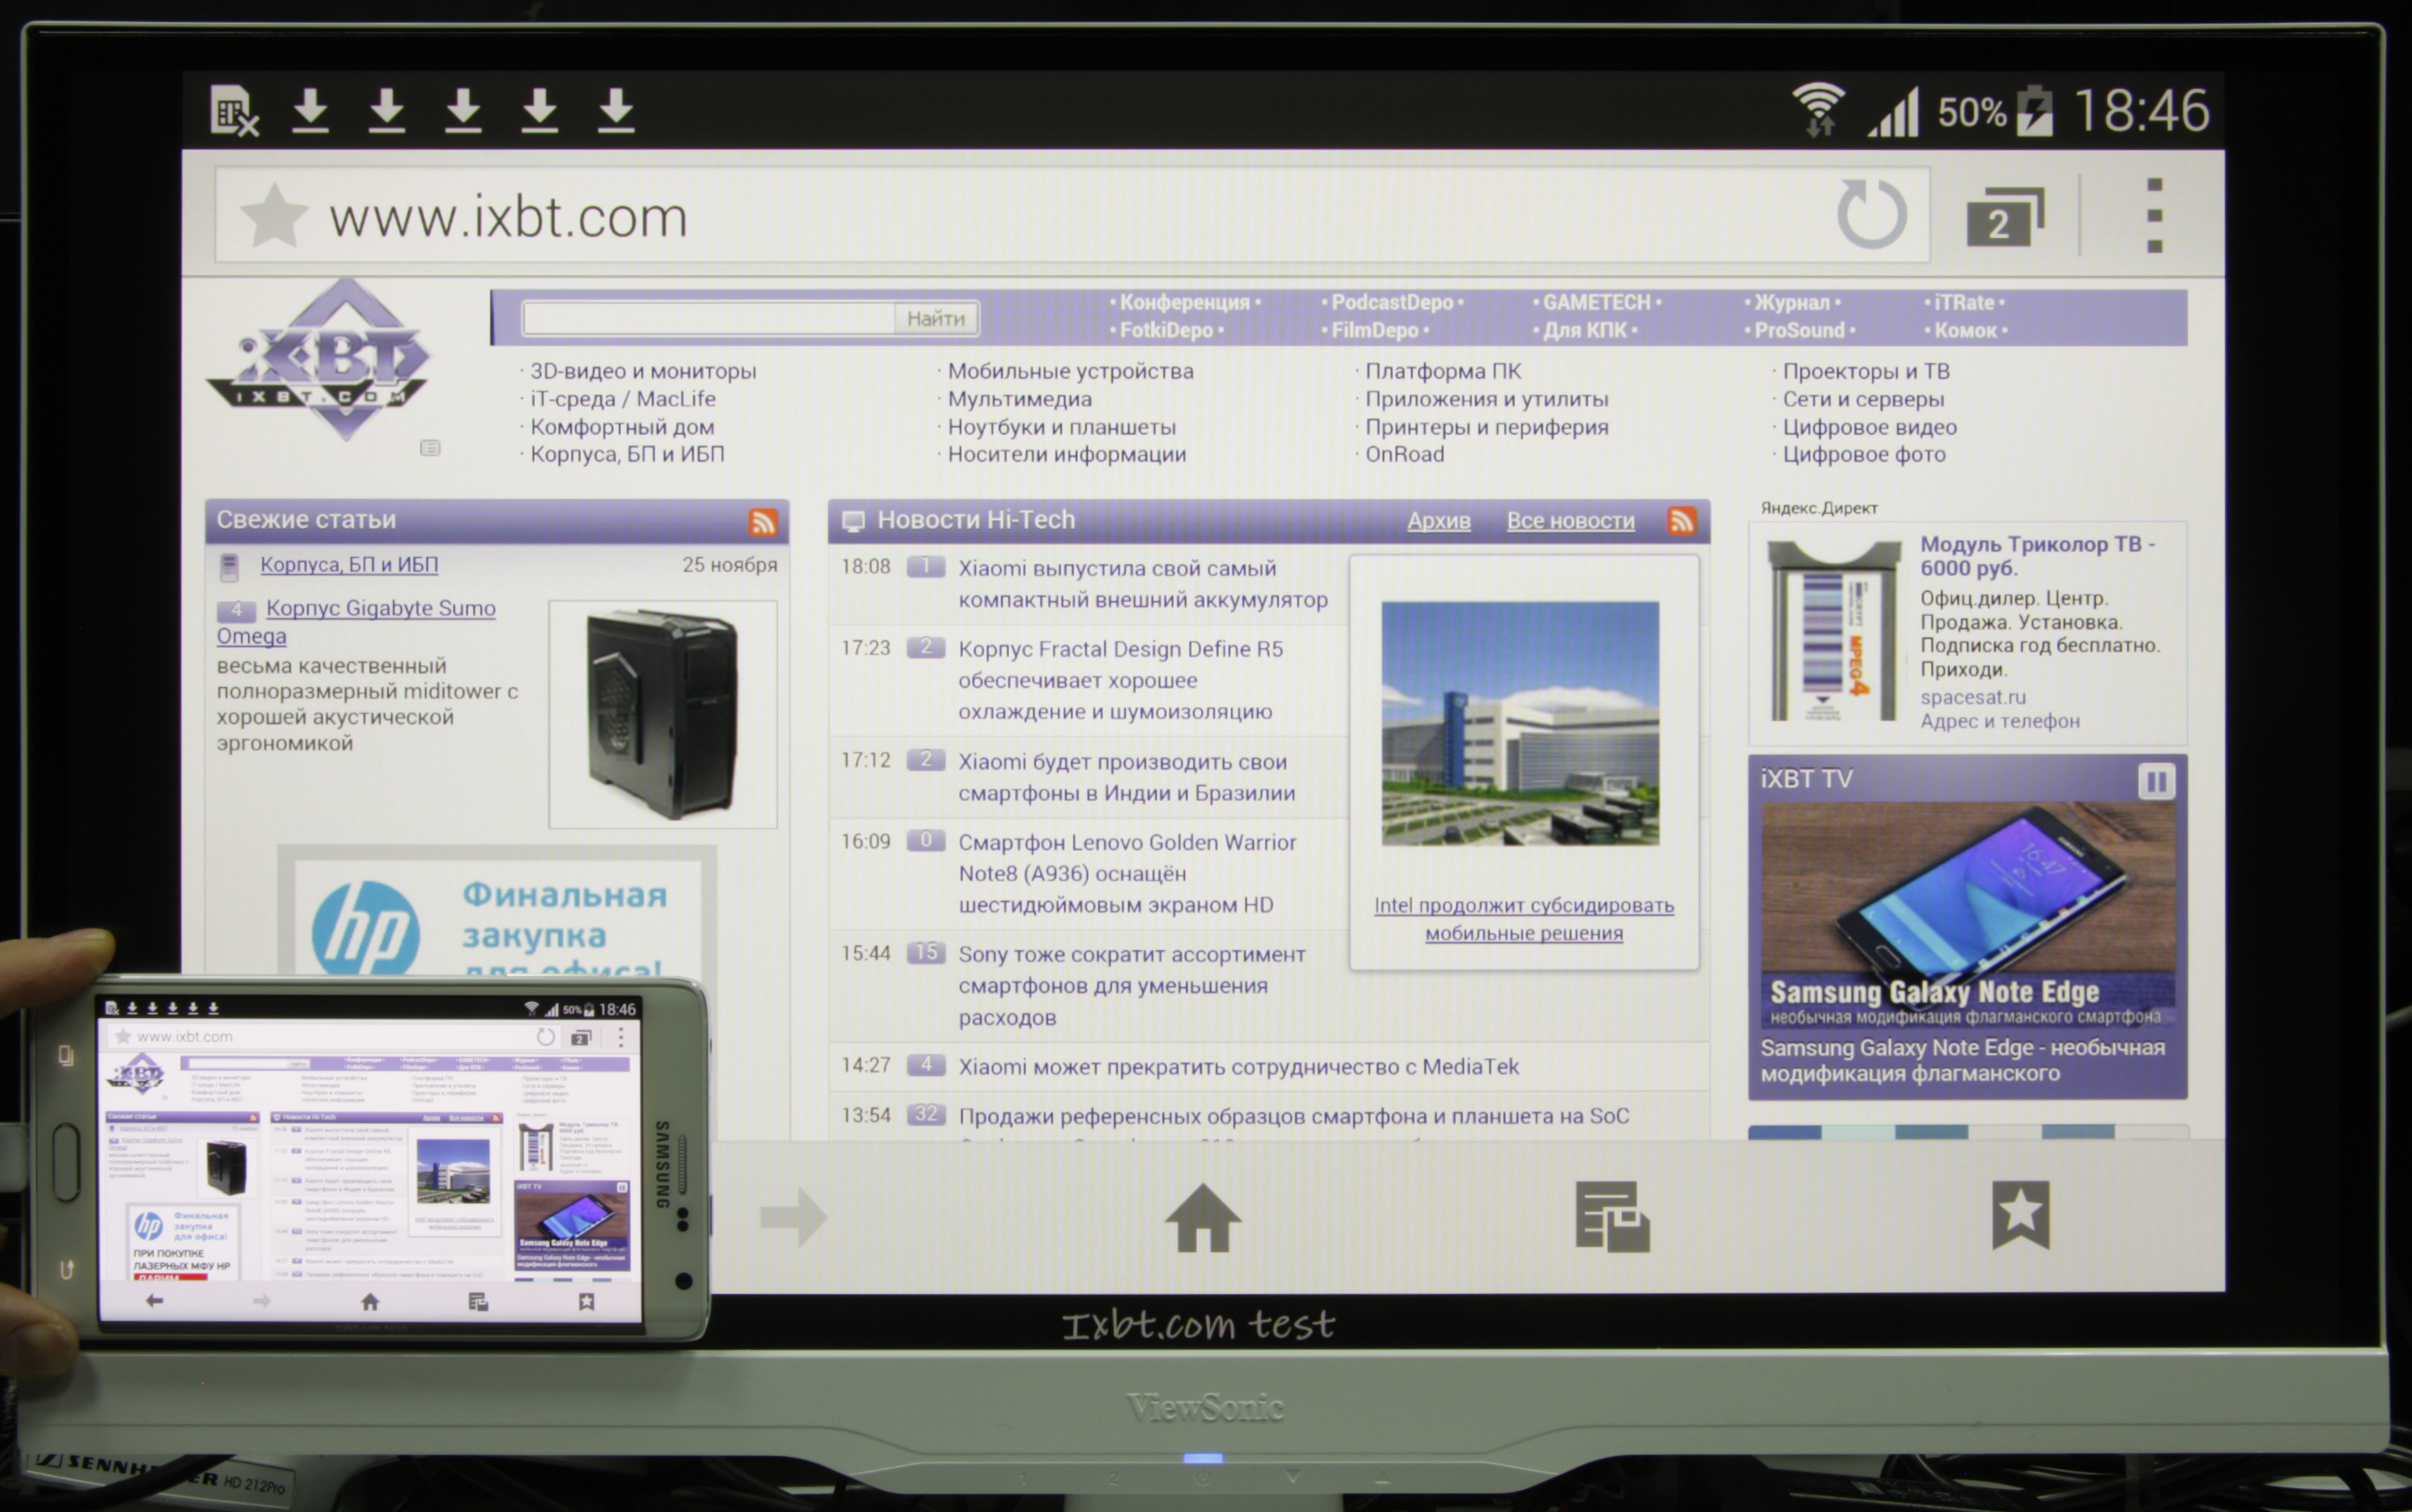Open the Проекторы и ТВ section
The image size is (2412, 1512).
(1865, 371)
